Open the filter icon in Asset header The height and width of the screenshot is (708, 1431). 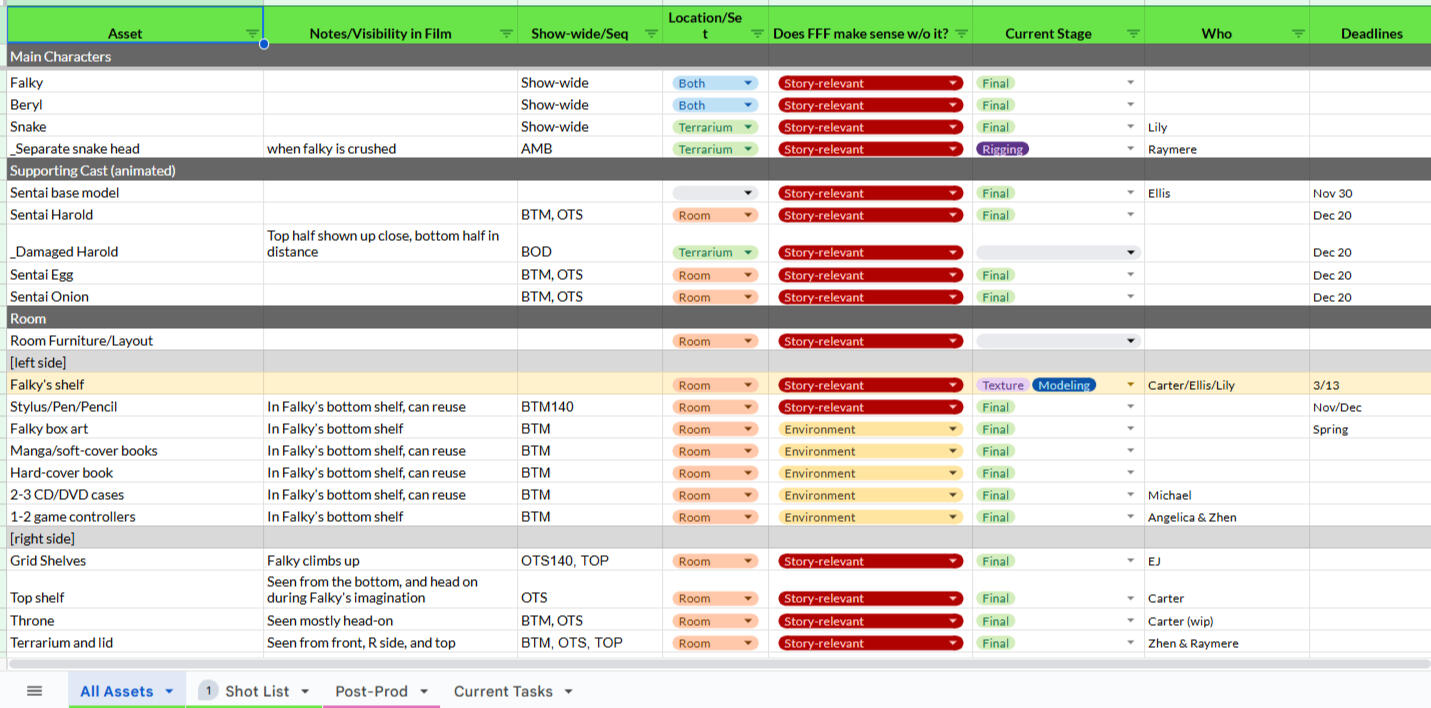click(x=252, y=34)
